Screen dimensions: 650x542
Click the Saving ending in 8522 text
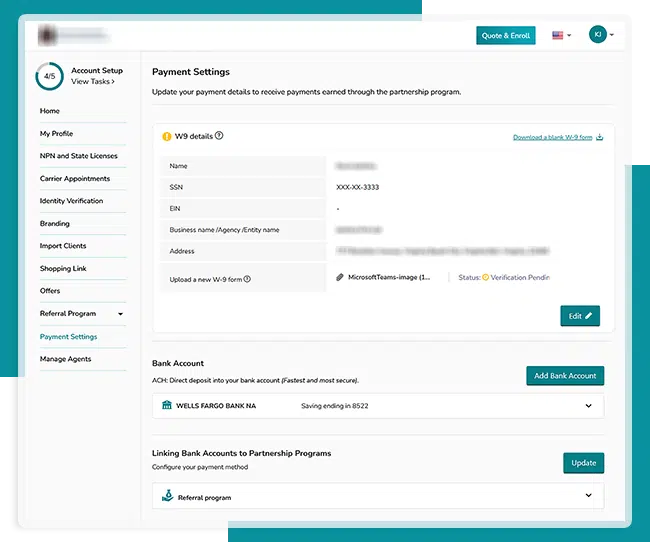coord(335,406)
